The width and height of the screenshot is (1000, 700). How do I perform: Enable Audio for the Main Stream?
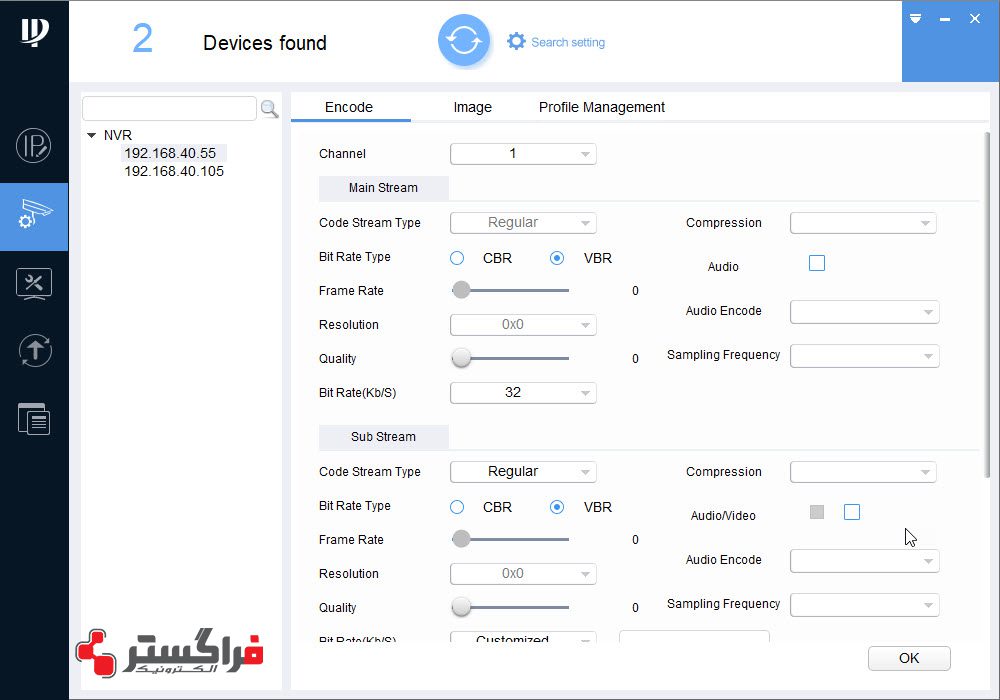[817, 263]
